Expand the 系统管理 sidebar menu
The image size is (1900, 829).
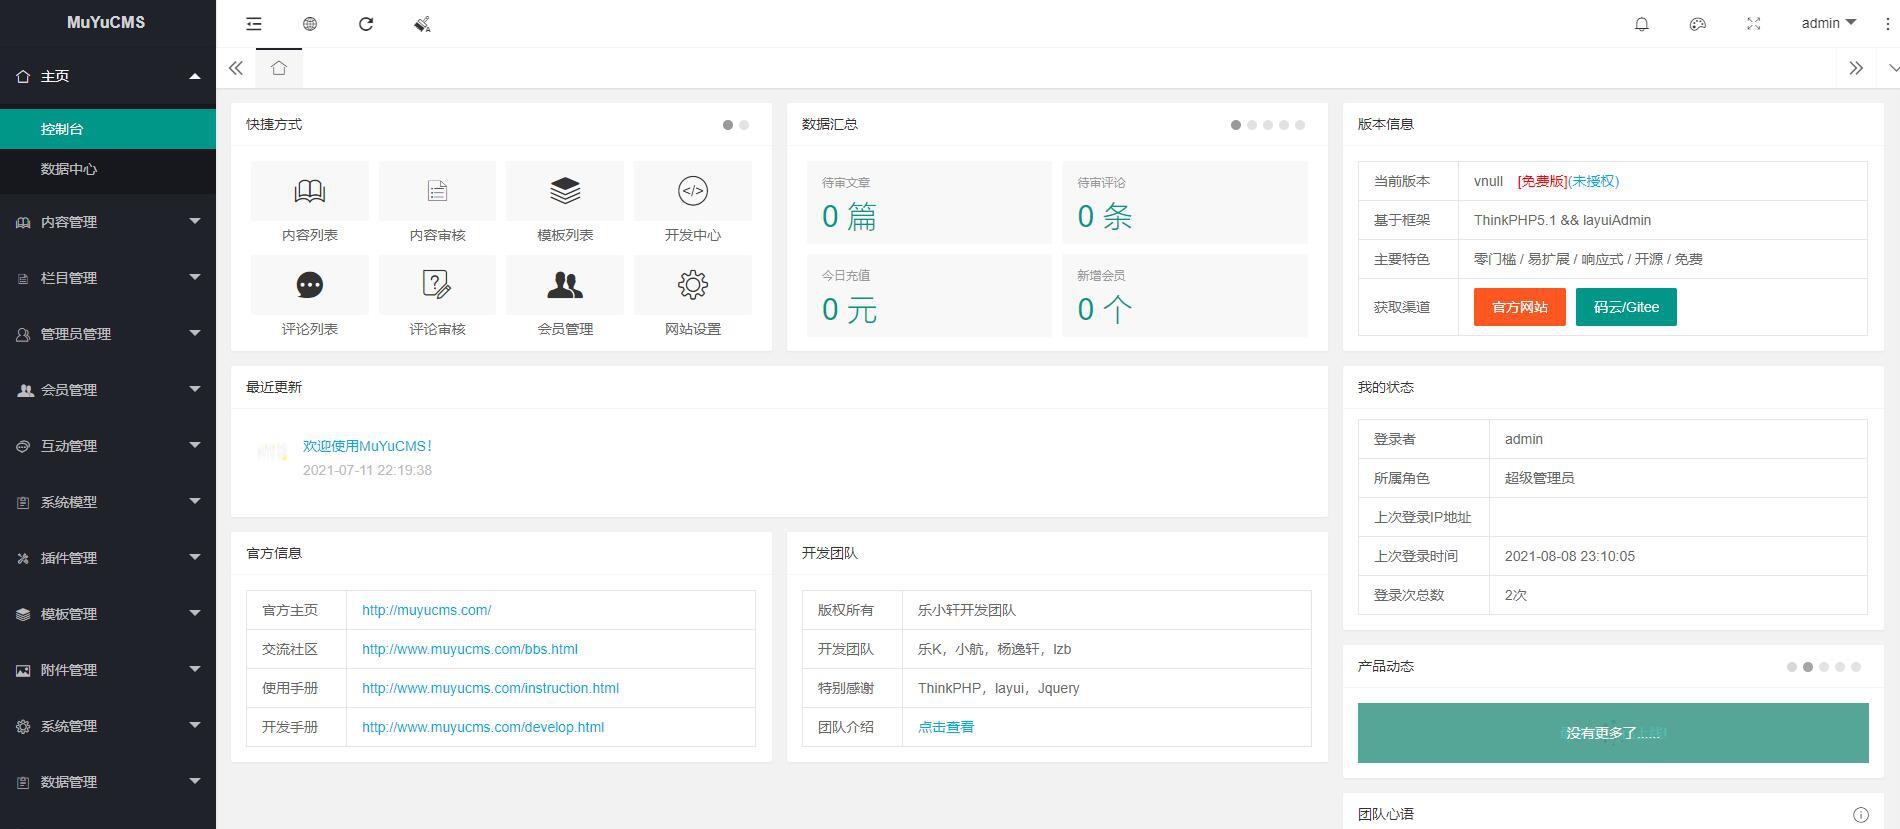108,726
